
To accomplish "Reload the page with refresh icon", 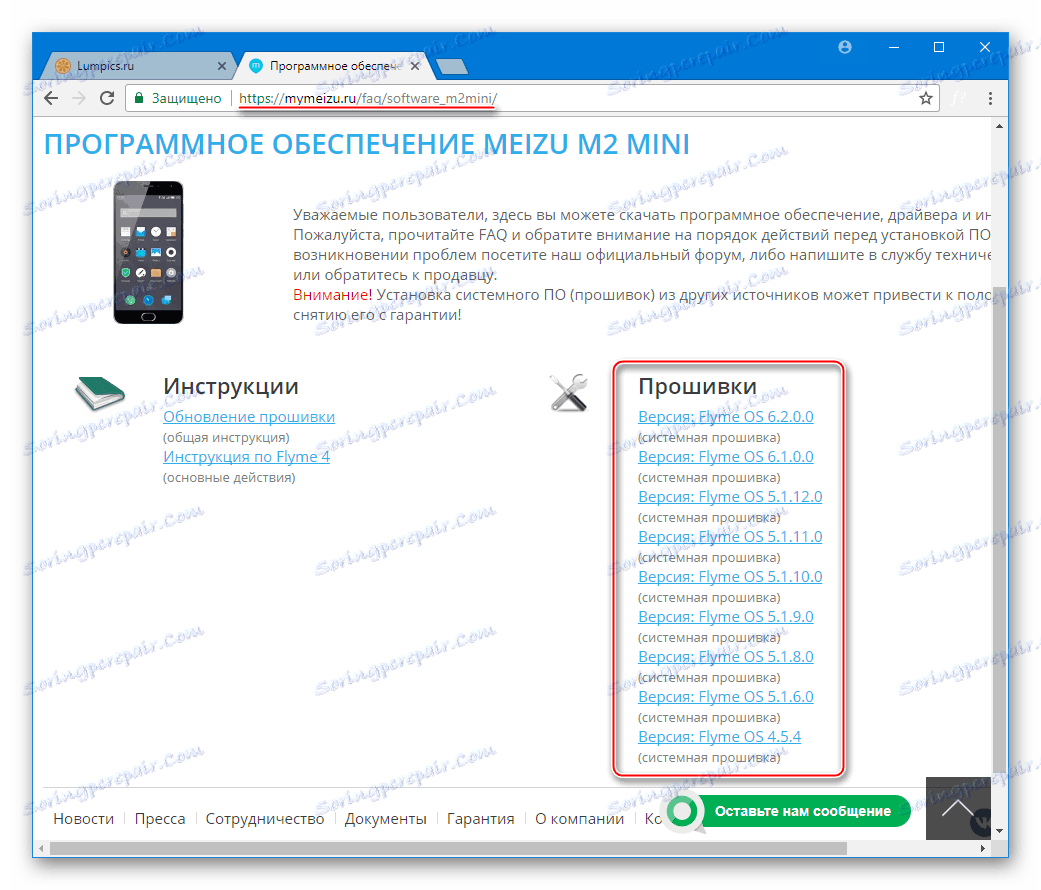I will [x=107, y=98].
